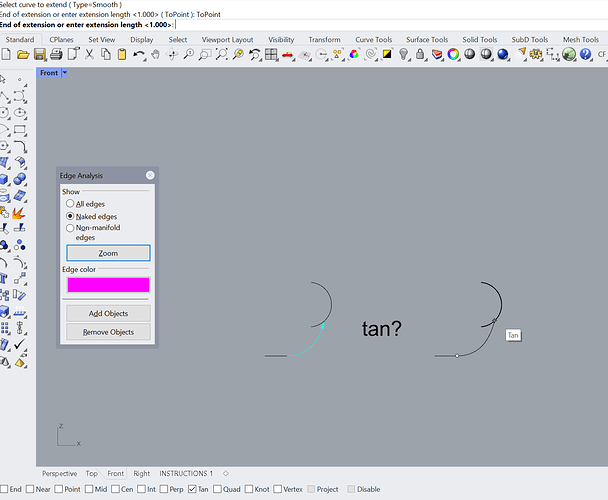The height and width of the screenshot is (500, 608).
Task: Click the green checkmark icon in sidebar
Action: (x=19, y=344)
